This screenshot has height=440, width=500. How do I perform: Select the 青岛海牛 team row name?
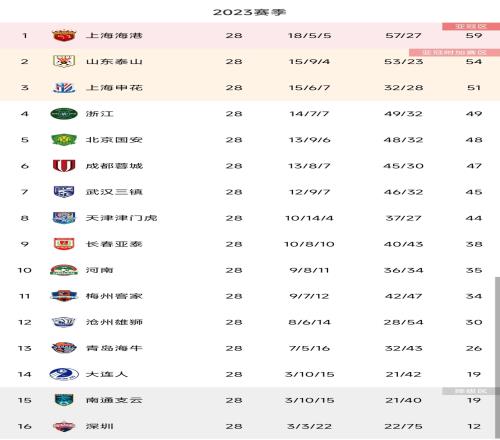click(x=114, y=348)
